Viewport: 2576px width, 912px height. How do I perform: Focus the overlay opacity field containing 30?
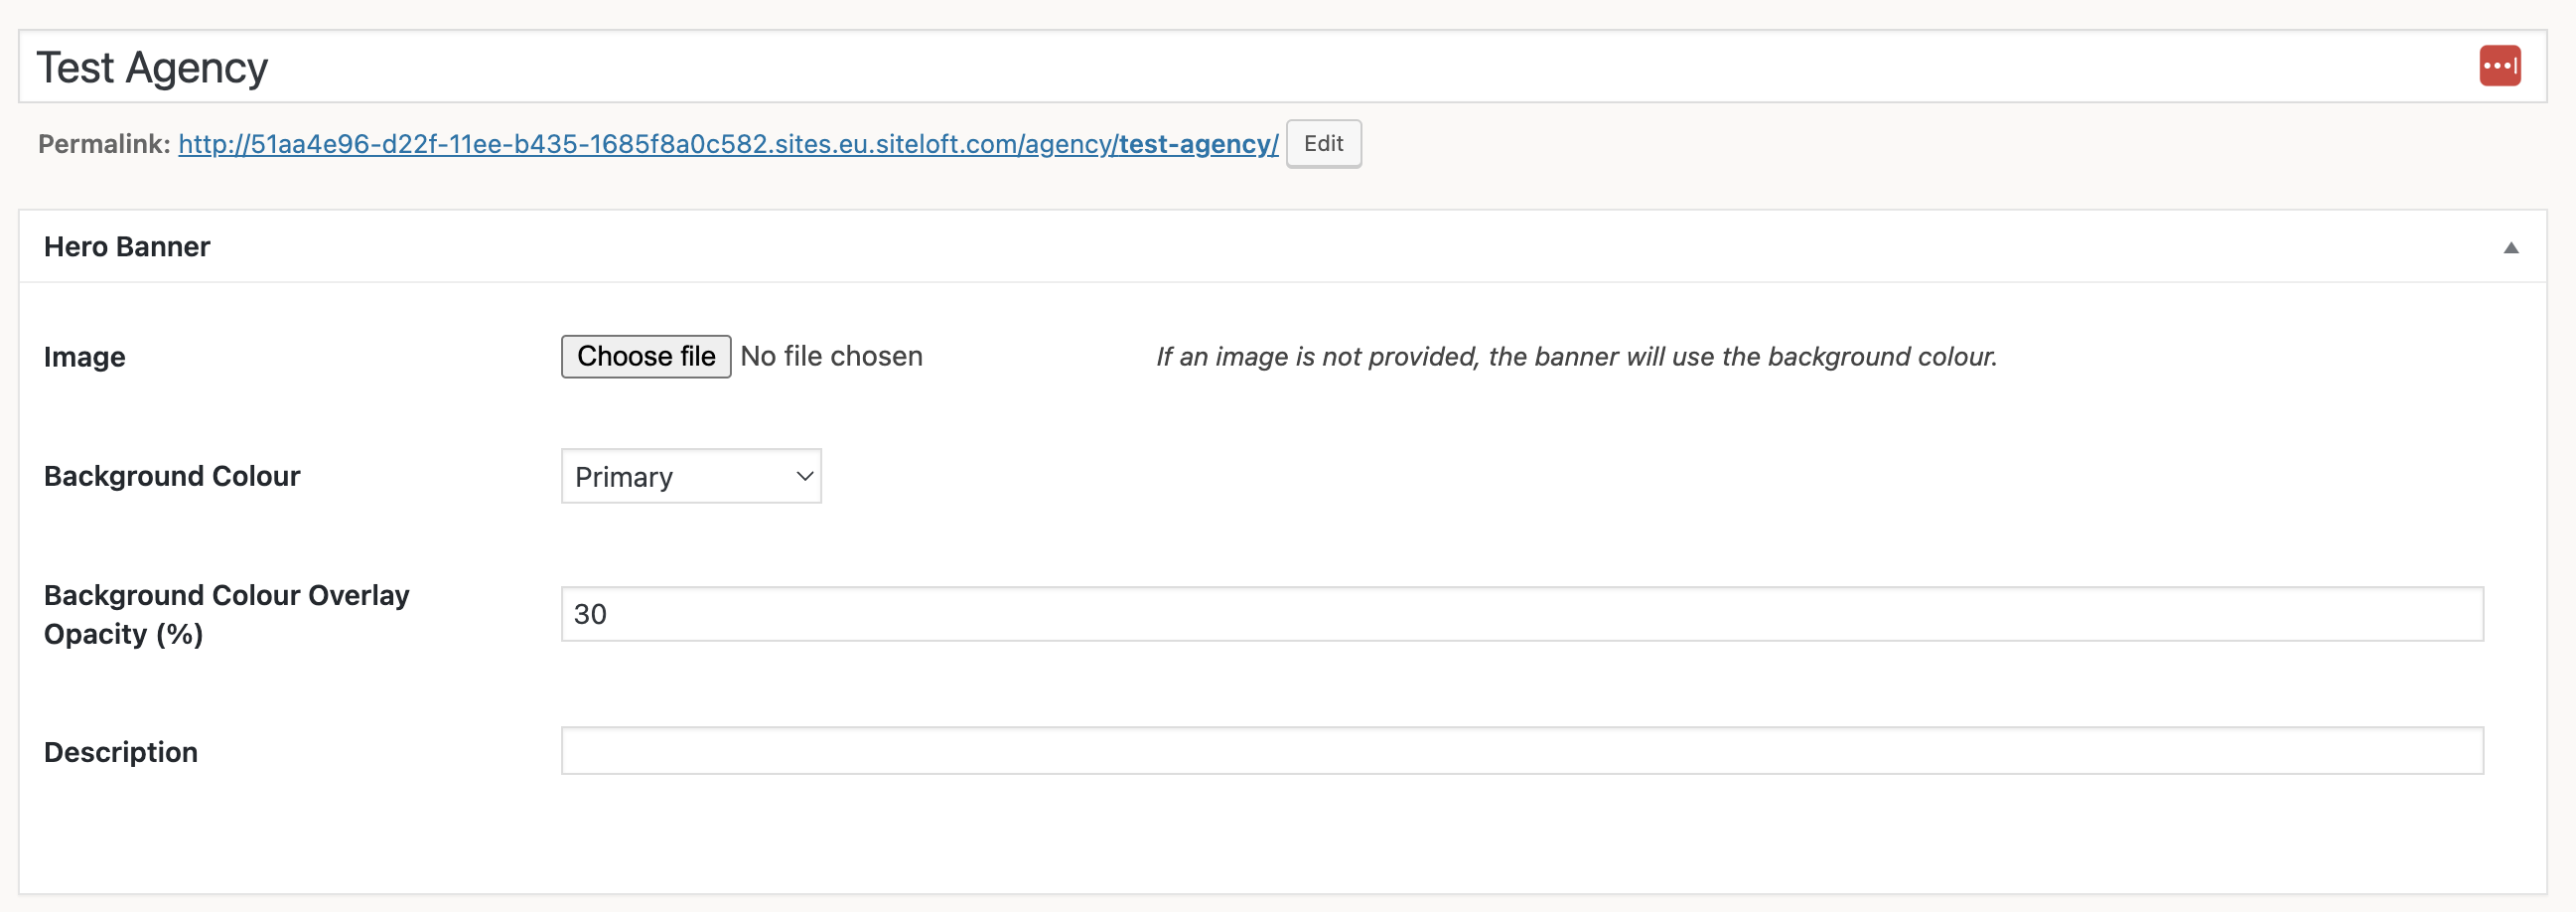click(1521, 614)
